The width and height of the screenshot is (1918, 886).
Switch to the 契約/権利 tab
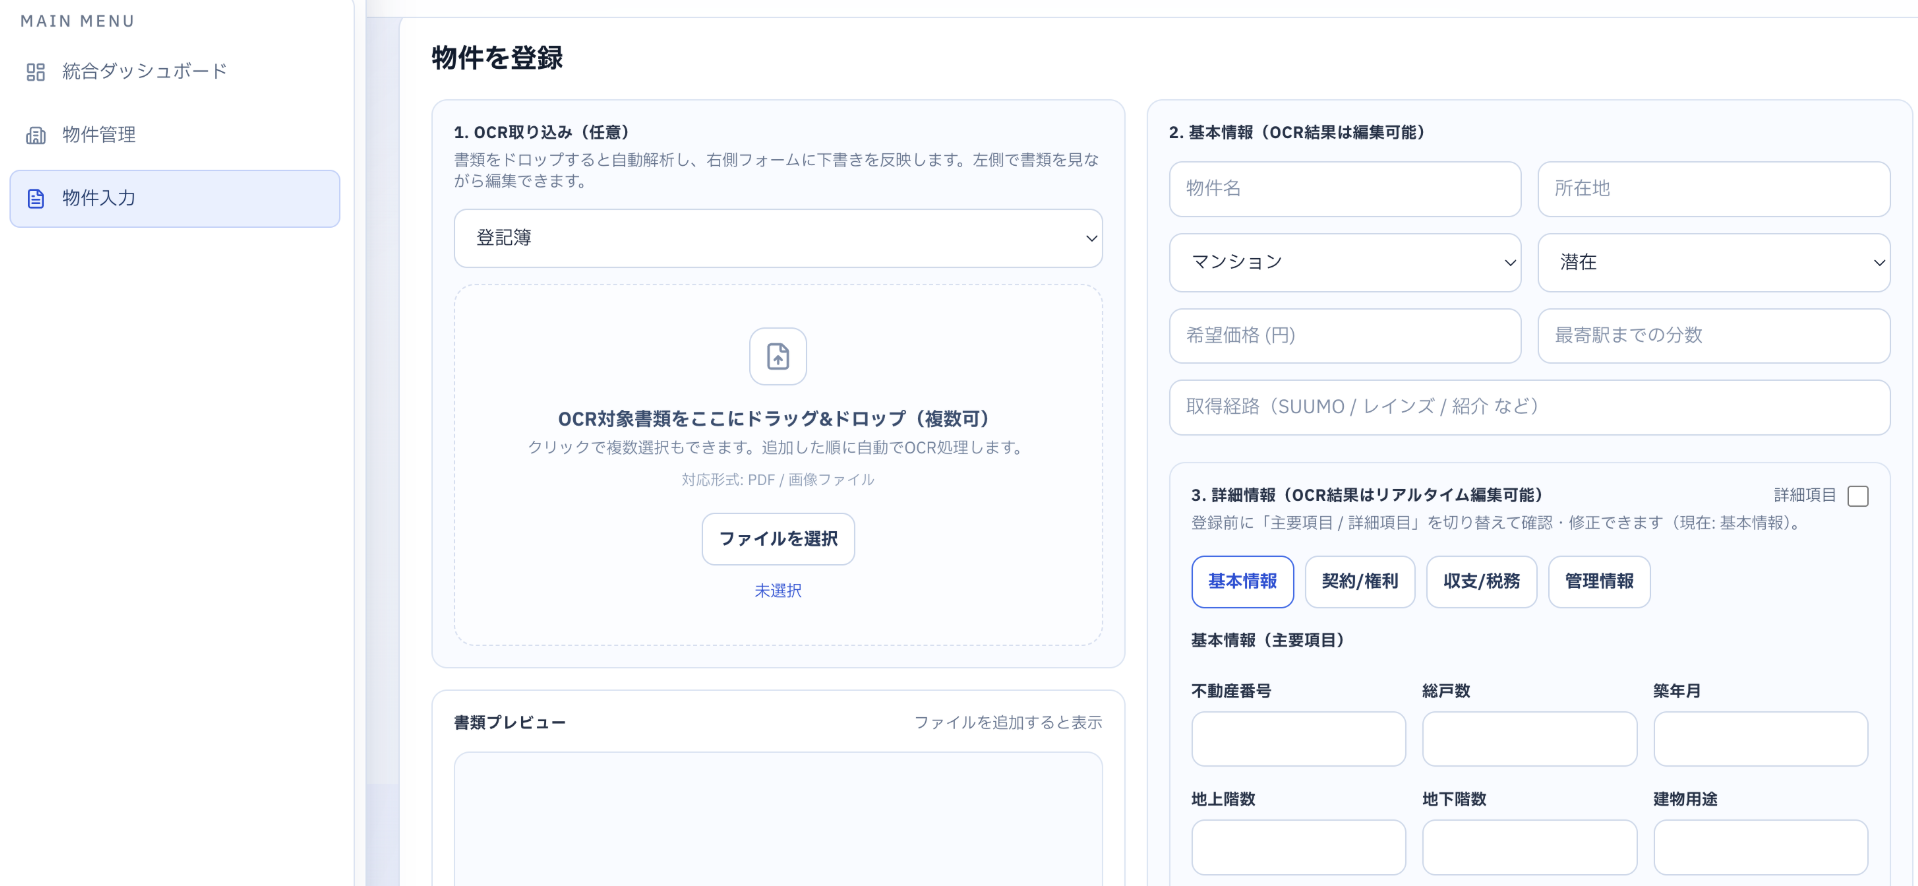pos(1360,582)
